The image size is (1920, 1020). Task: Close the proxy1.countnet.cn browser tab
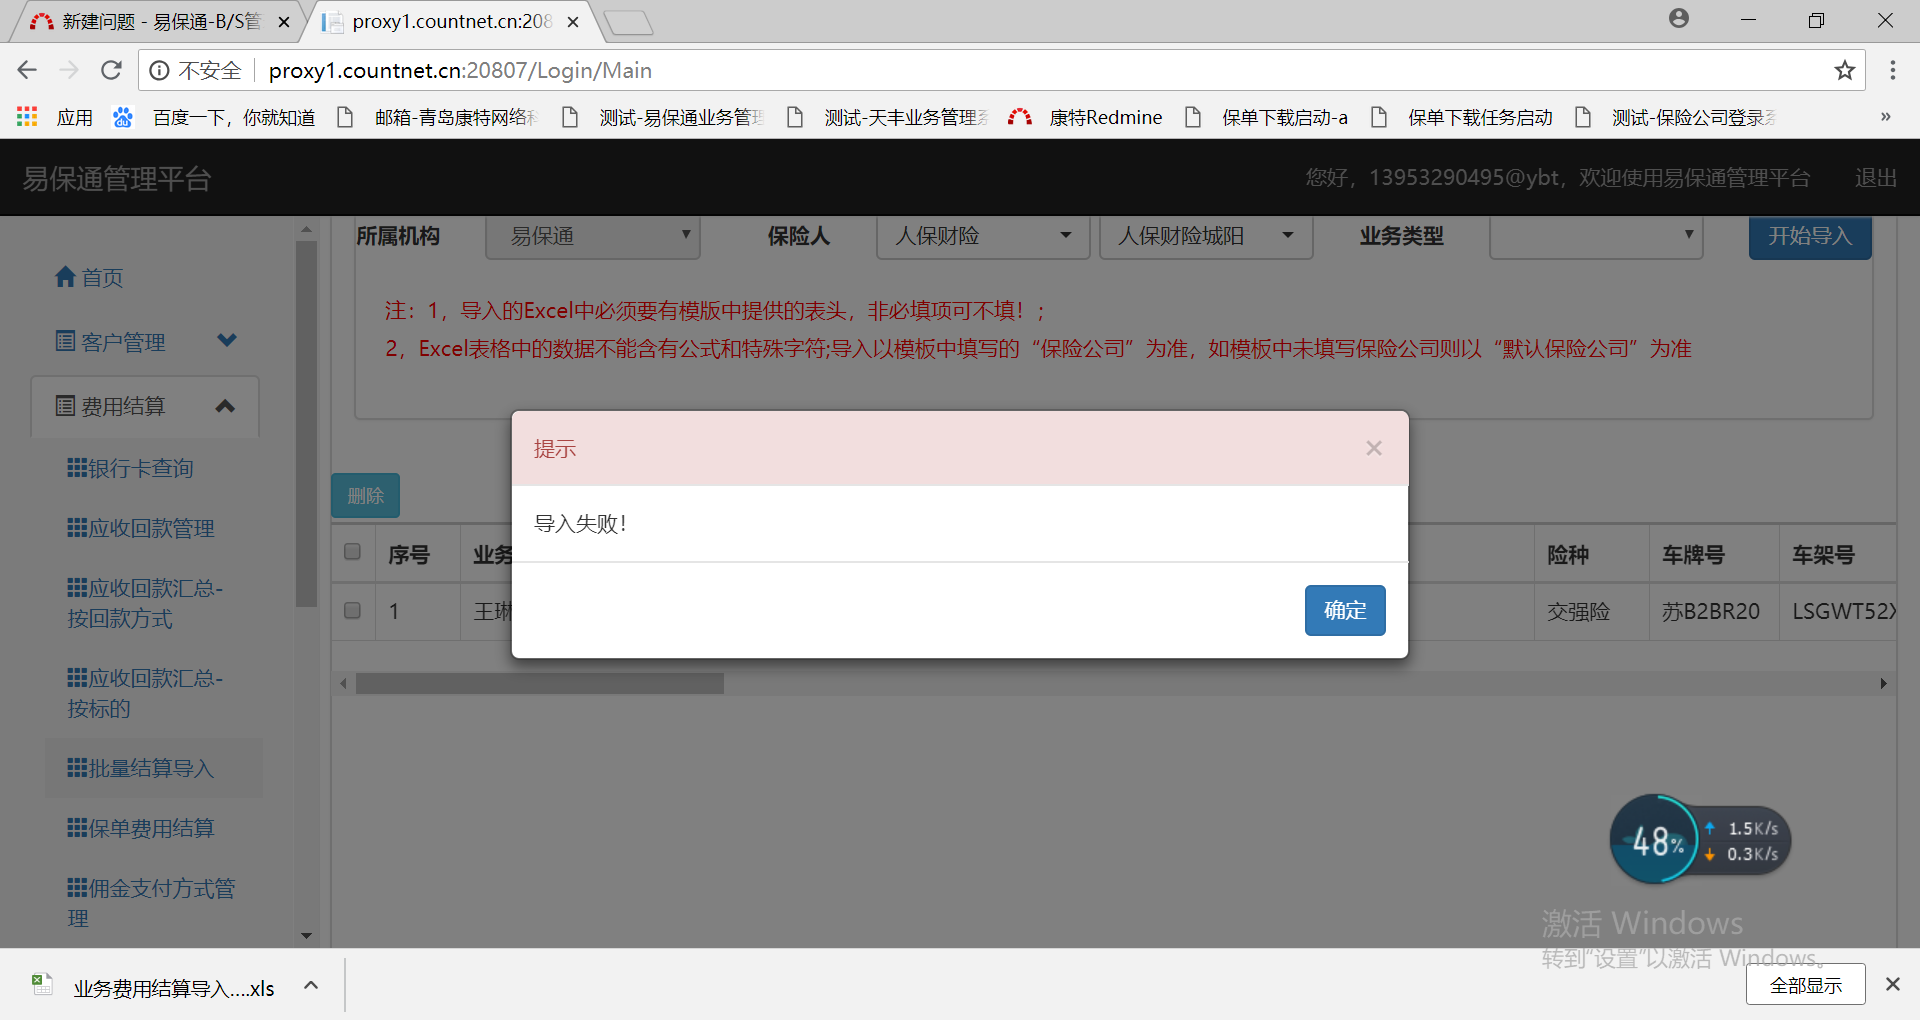[573, 22]
